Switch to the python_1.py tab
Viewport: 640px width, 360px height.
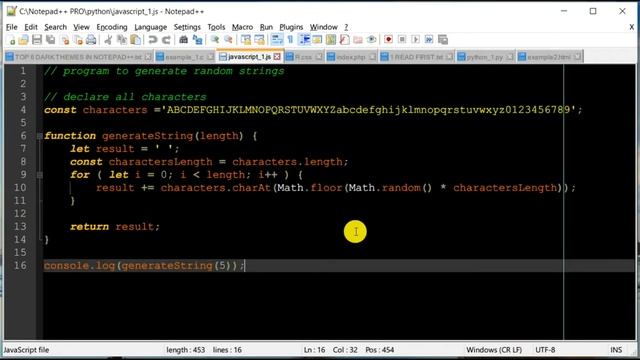[x=484, y=57]
